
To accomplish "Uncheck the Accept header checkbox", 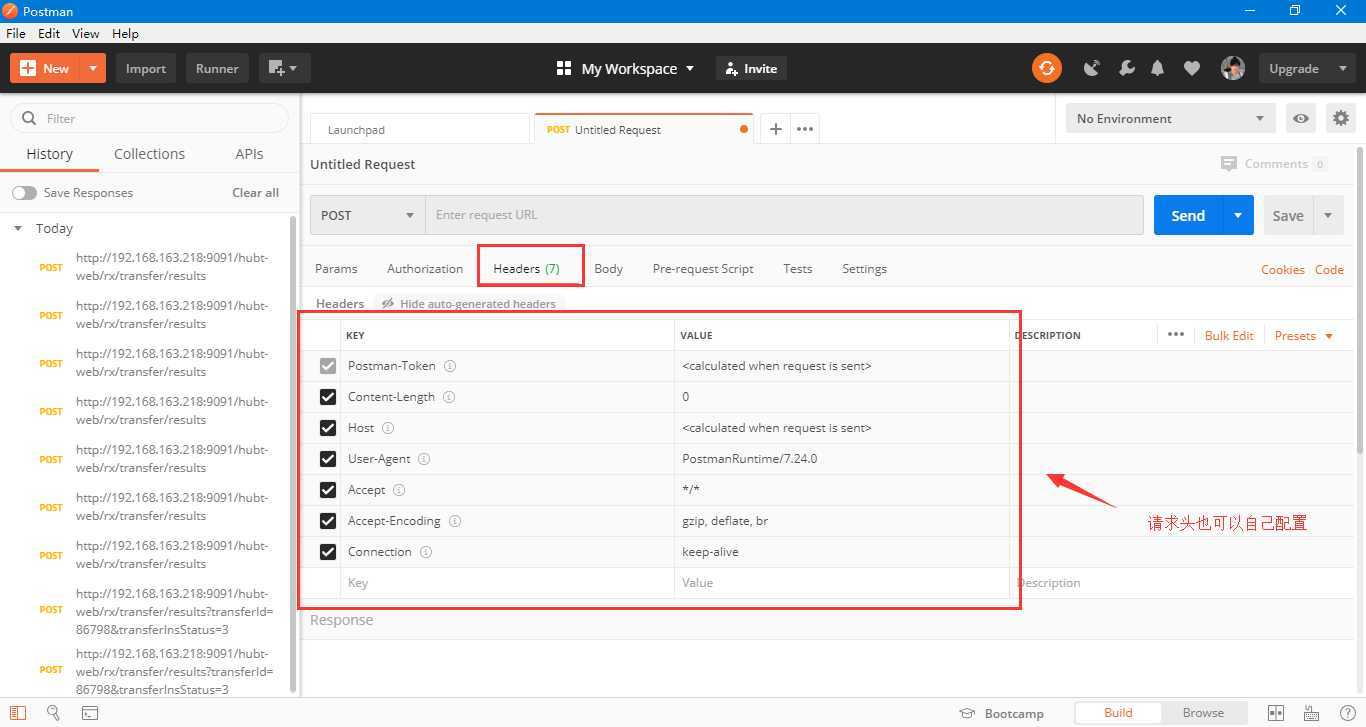I will point(328,490).
